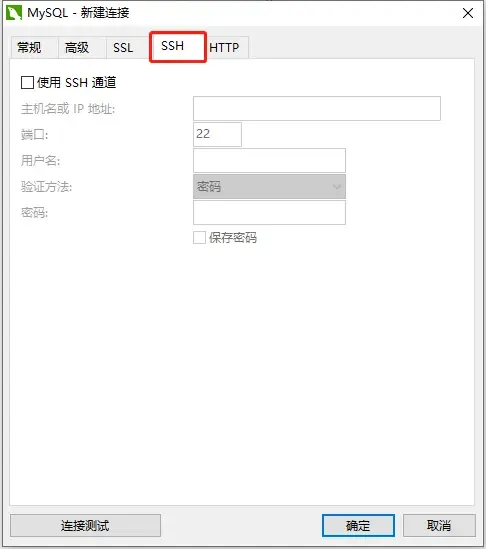Click the 端口 field containing 22

(x=217, y=134)
